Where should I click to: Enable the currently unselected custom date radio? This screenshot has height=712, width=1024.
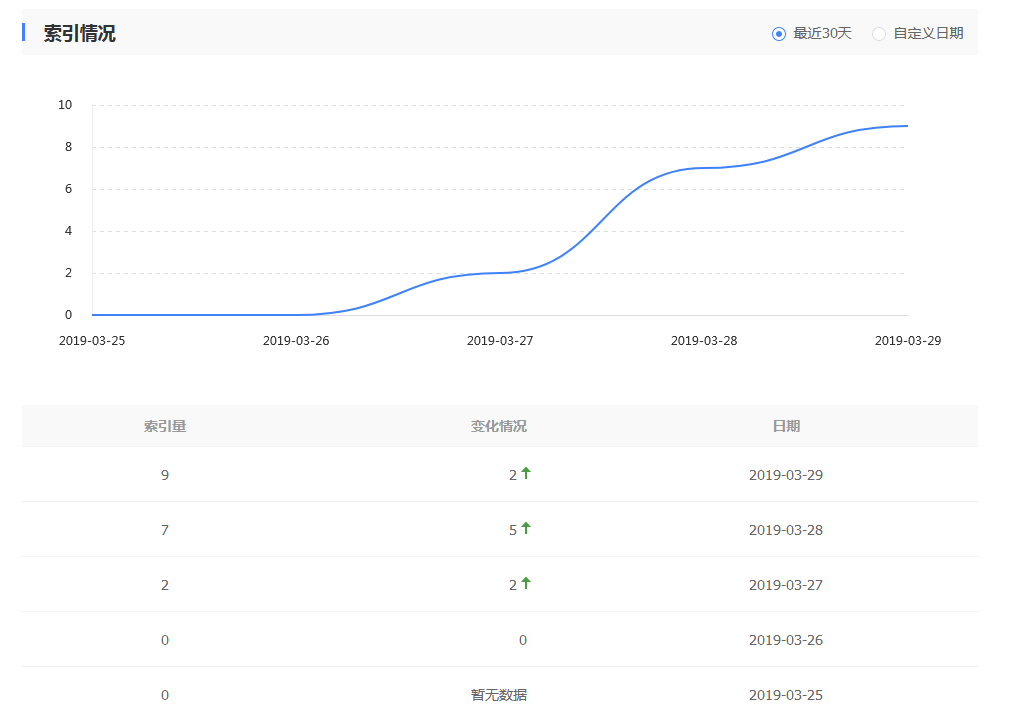tap(879, 32)
